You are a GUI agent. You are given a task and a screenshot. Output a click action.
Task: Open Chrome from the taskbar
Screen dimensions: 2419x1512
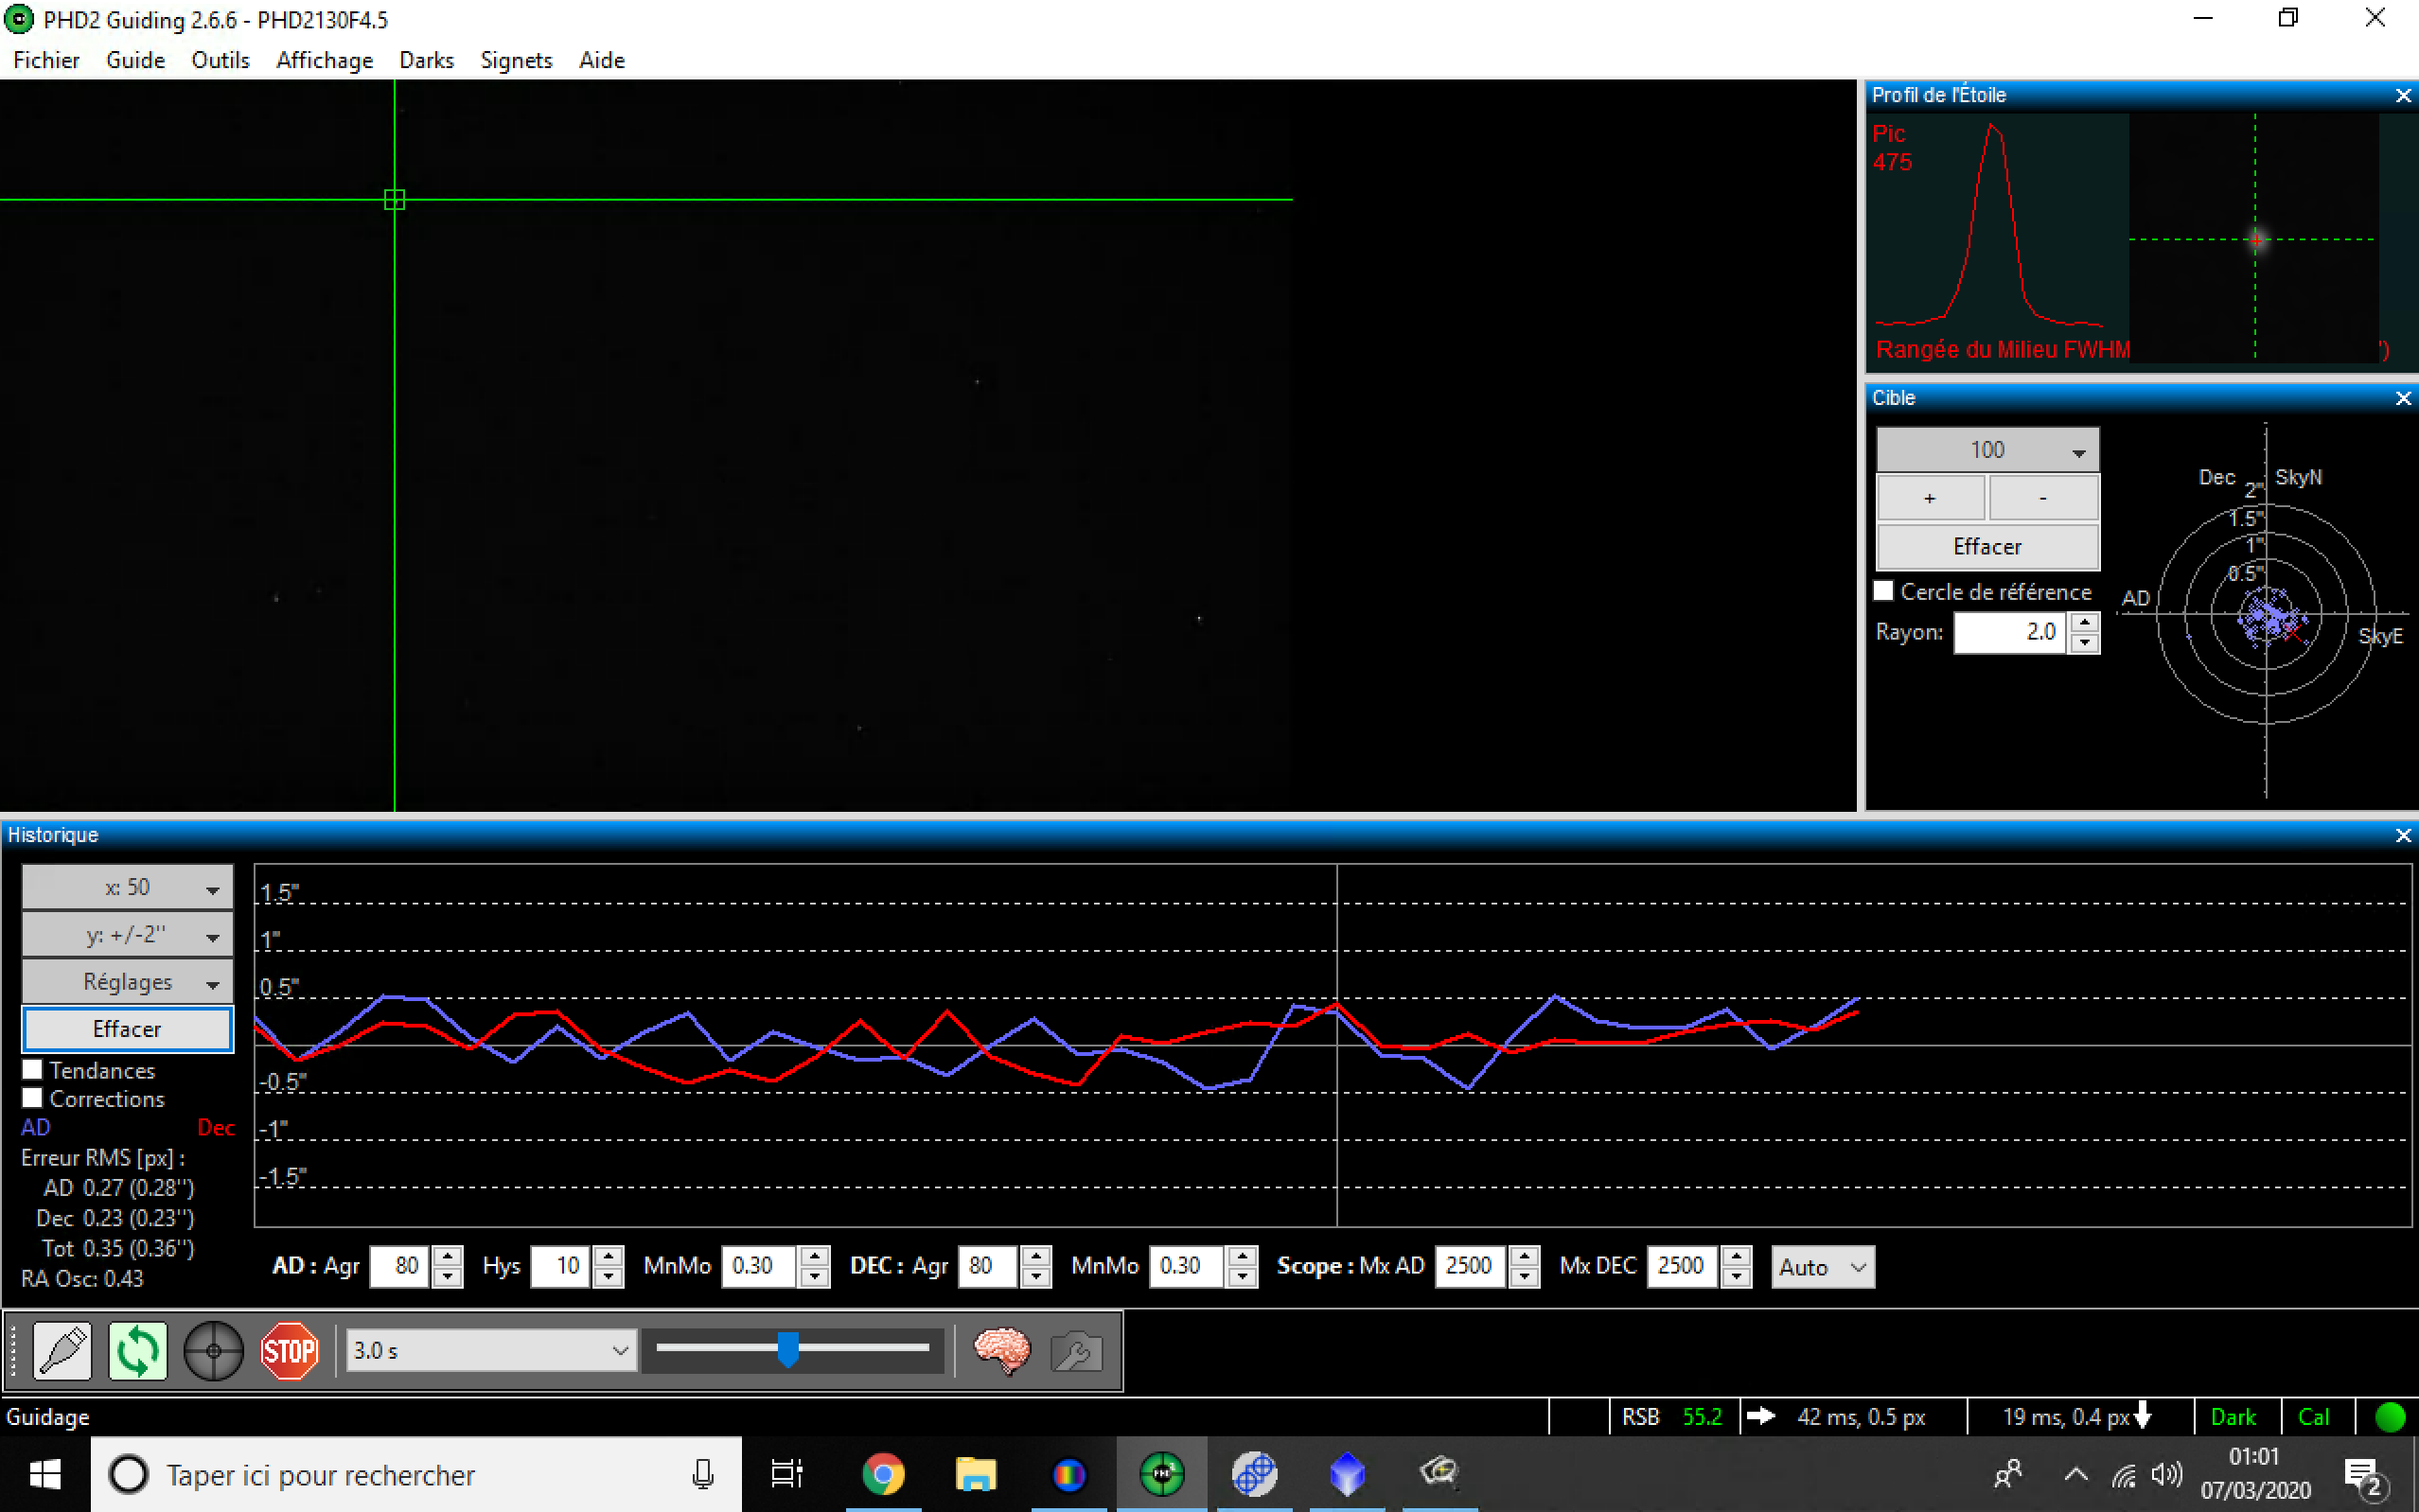pyautogui.click(x=883, y=1474)
